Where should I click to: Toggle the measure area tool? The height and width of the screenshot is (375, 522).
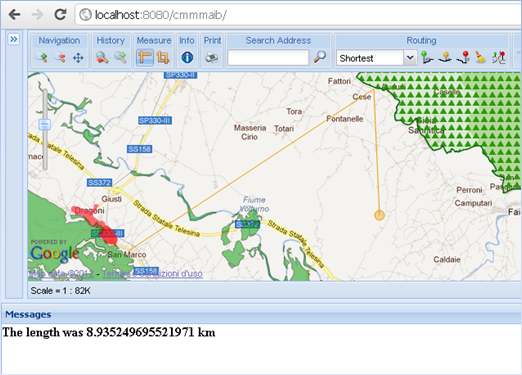[163, 58]
